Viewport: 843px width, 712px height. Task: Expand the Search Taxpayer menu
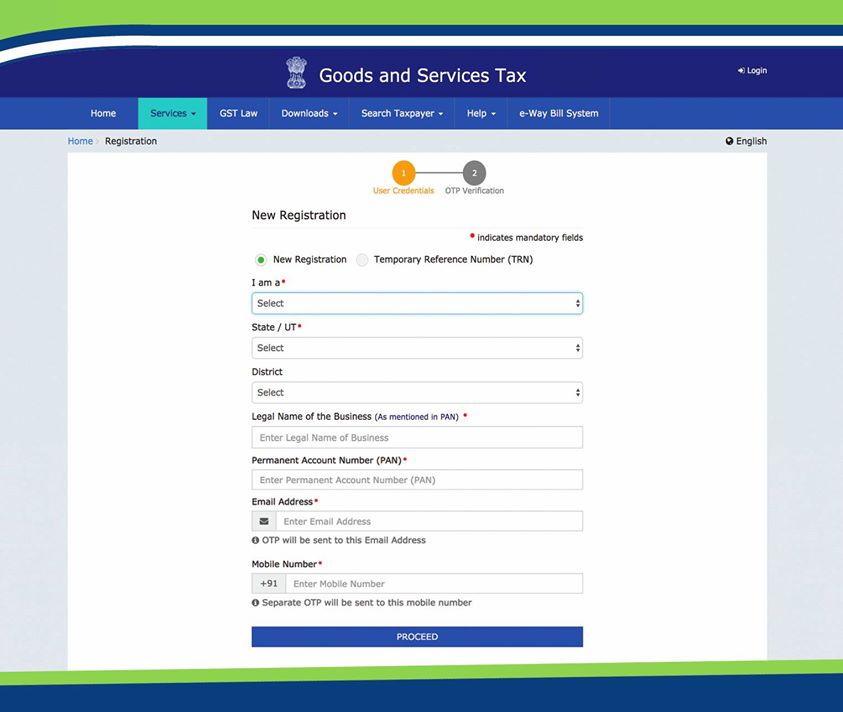[402, 113]
